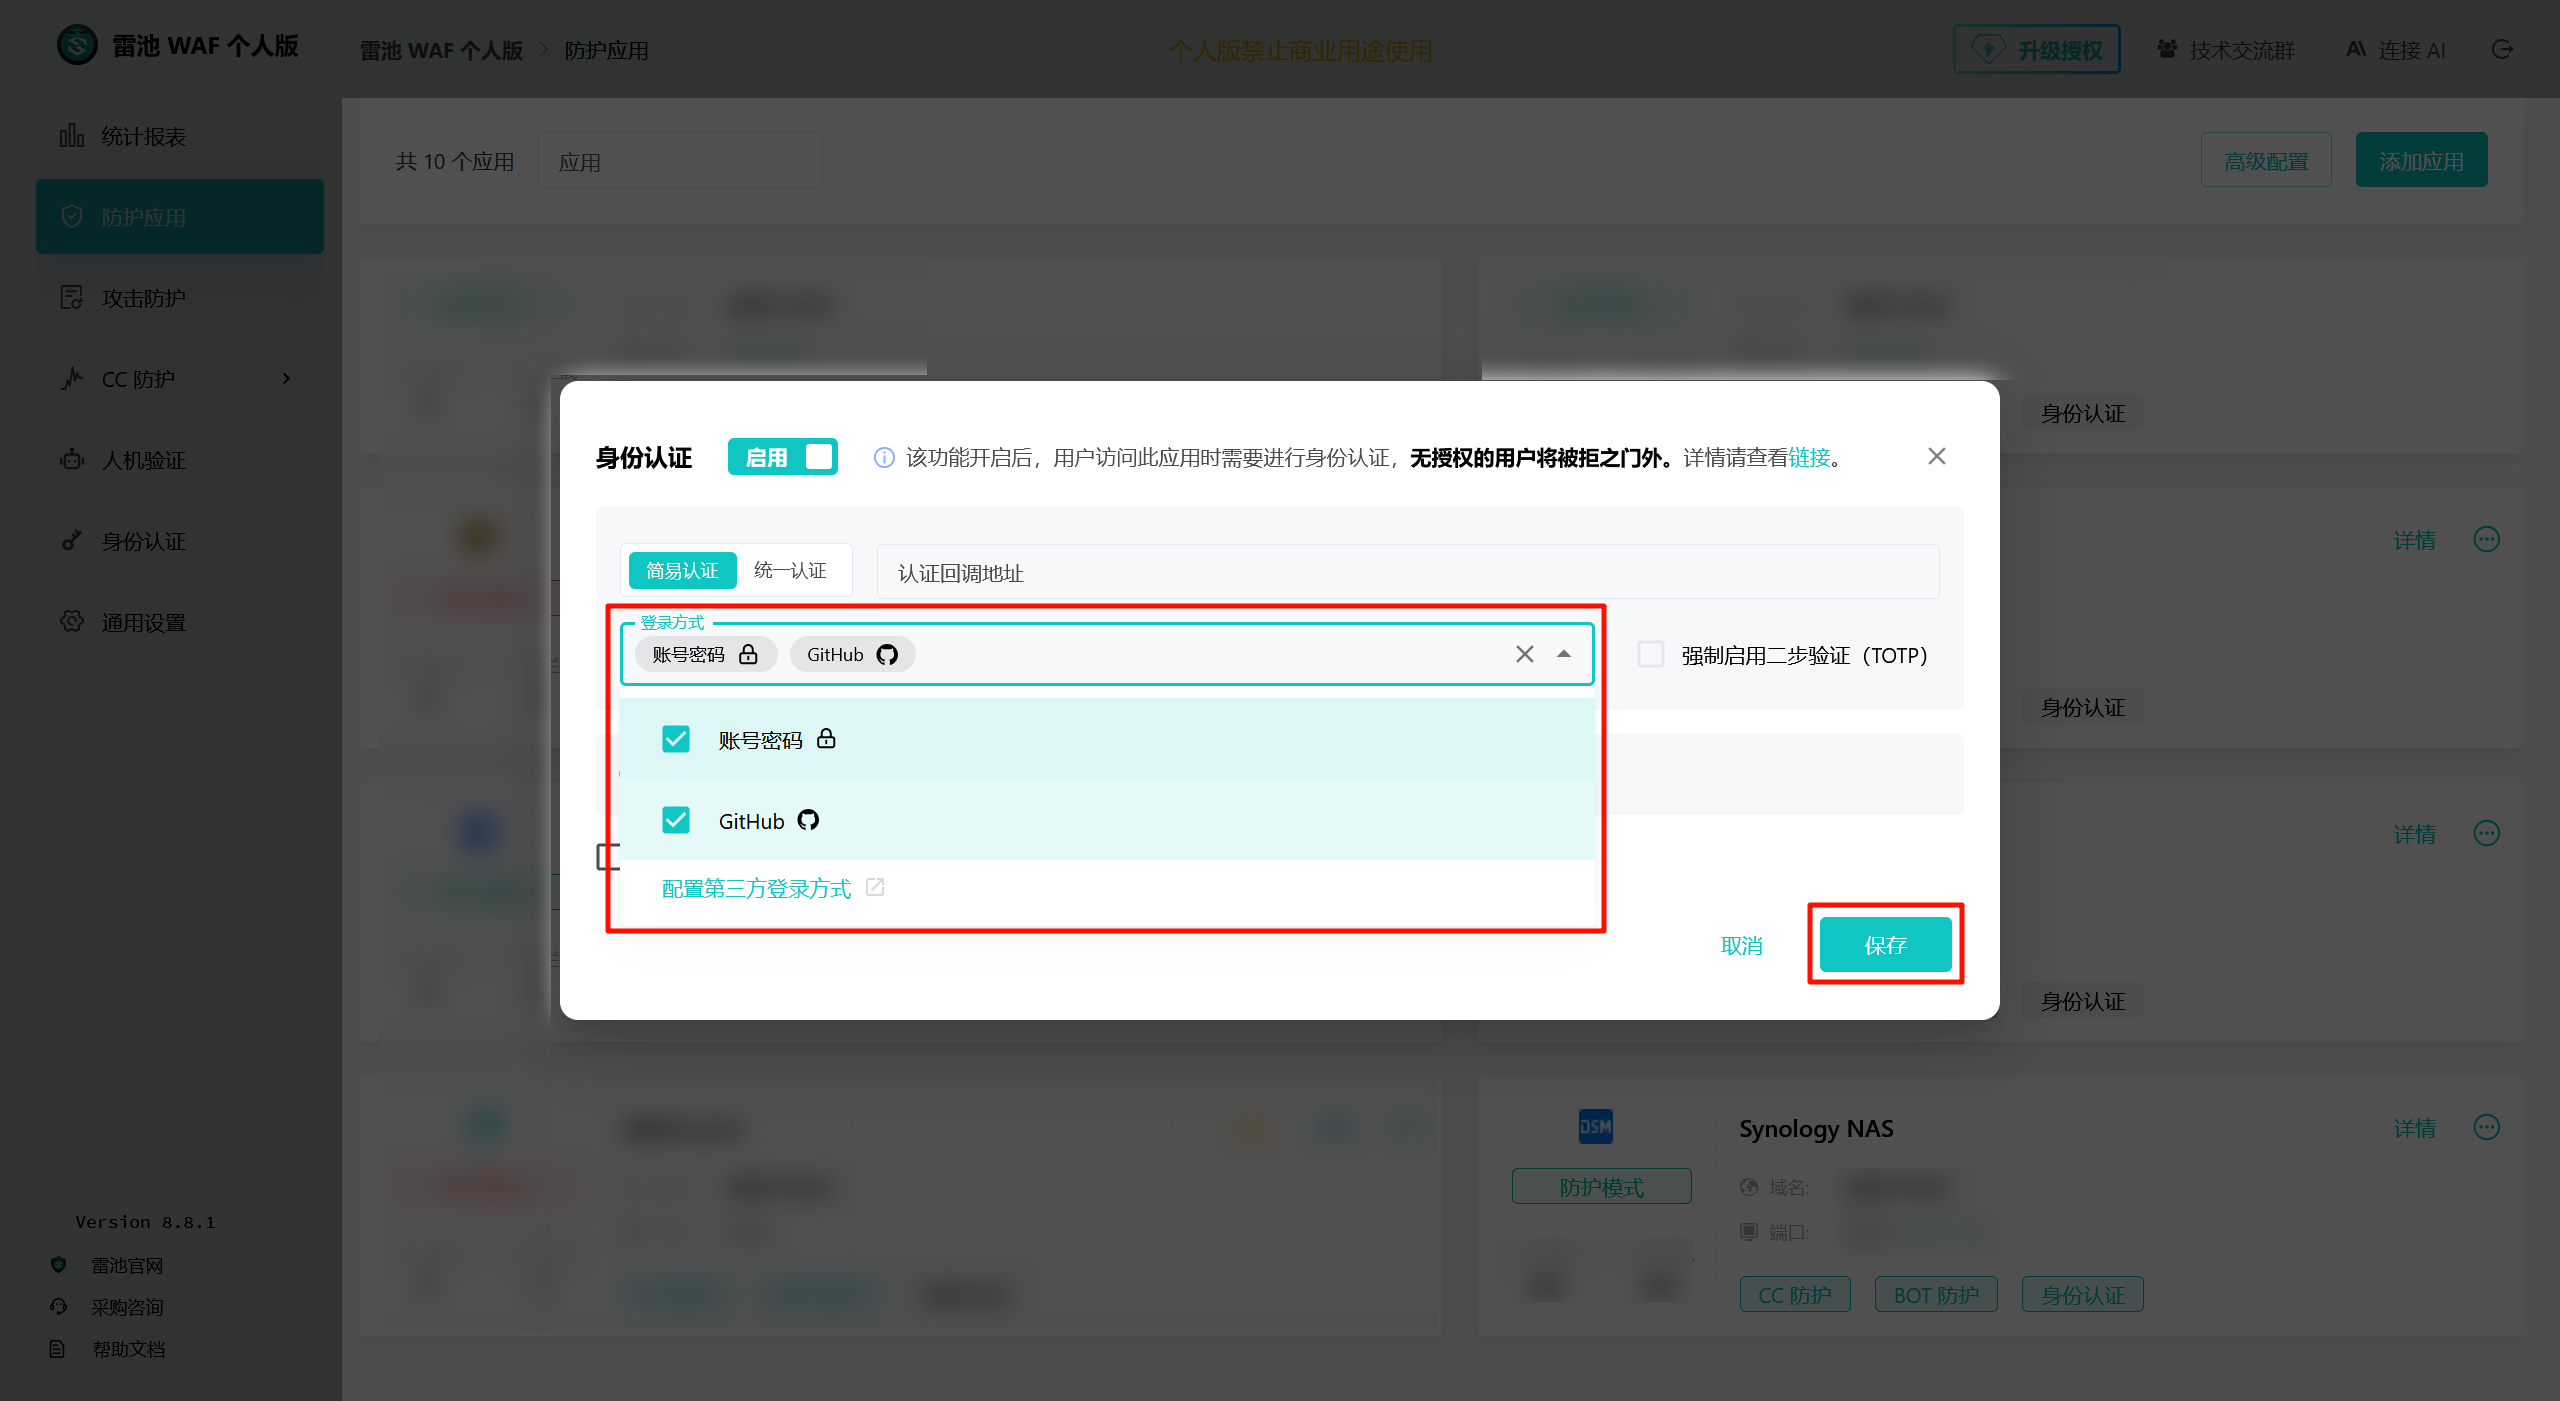2560x1401 pixels.
Task: Open the 配置第三方登录方式 link
Action: pos(756,889)
